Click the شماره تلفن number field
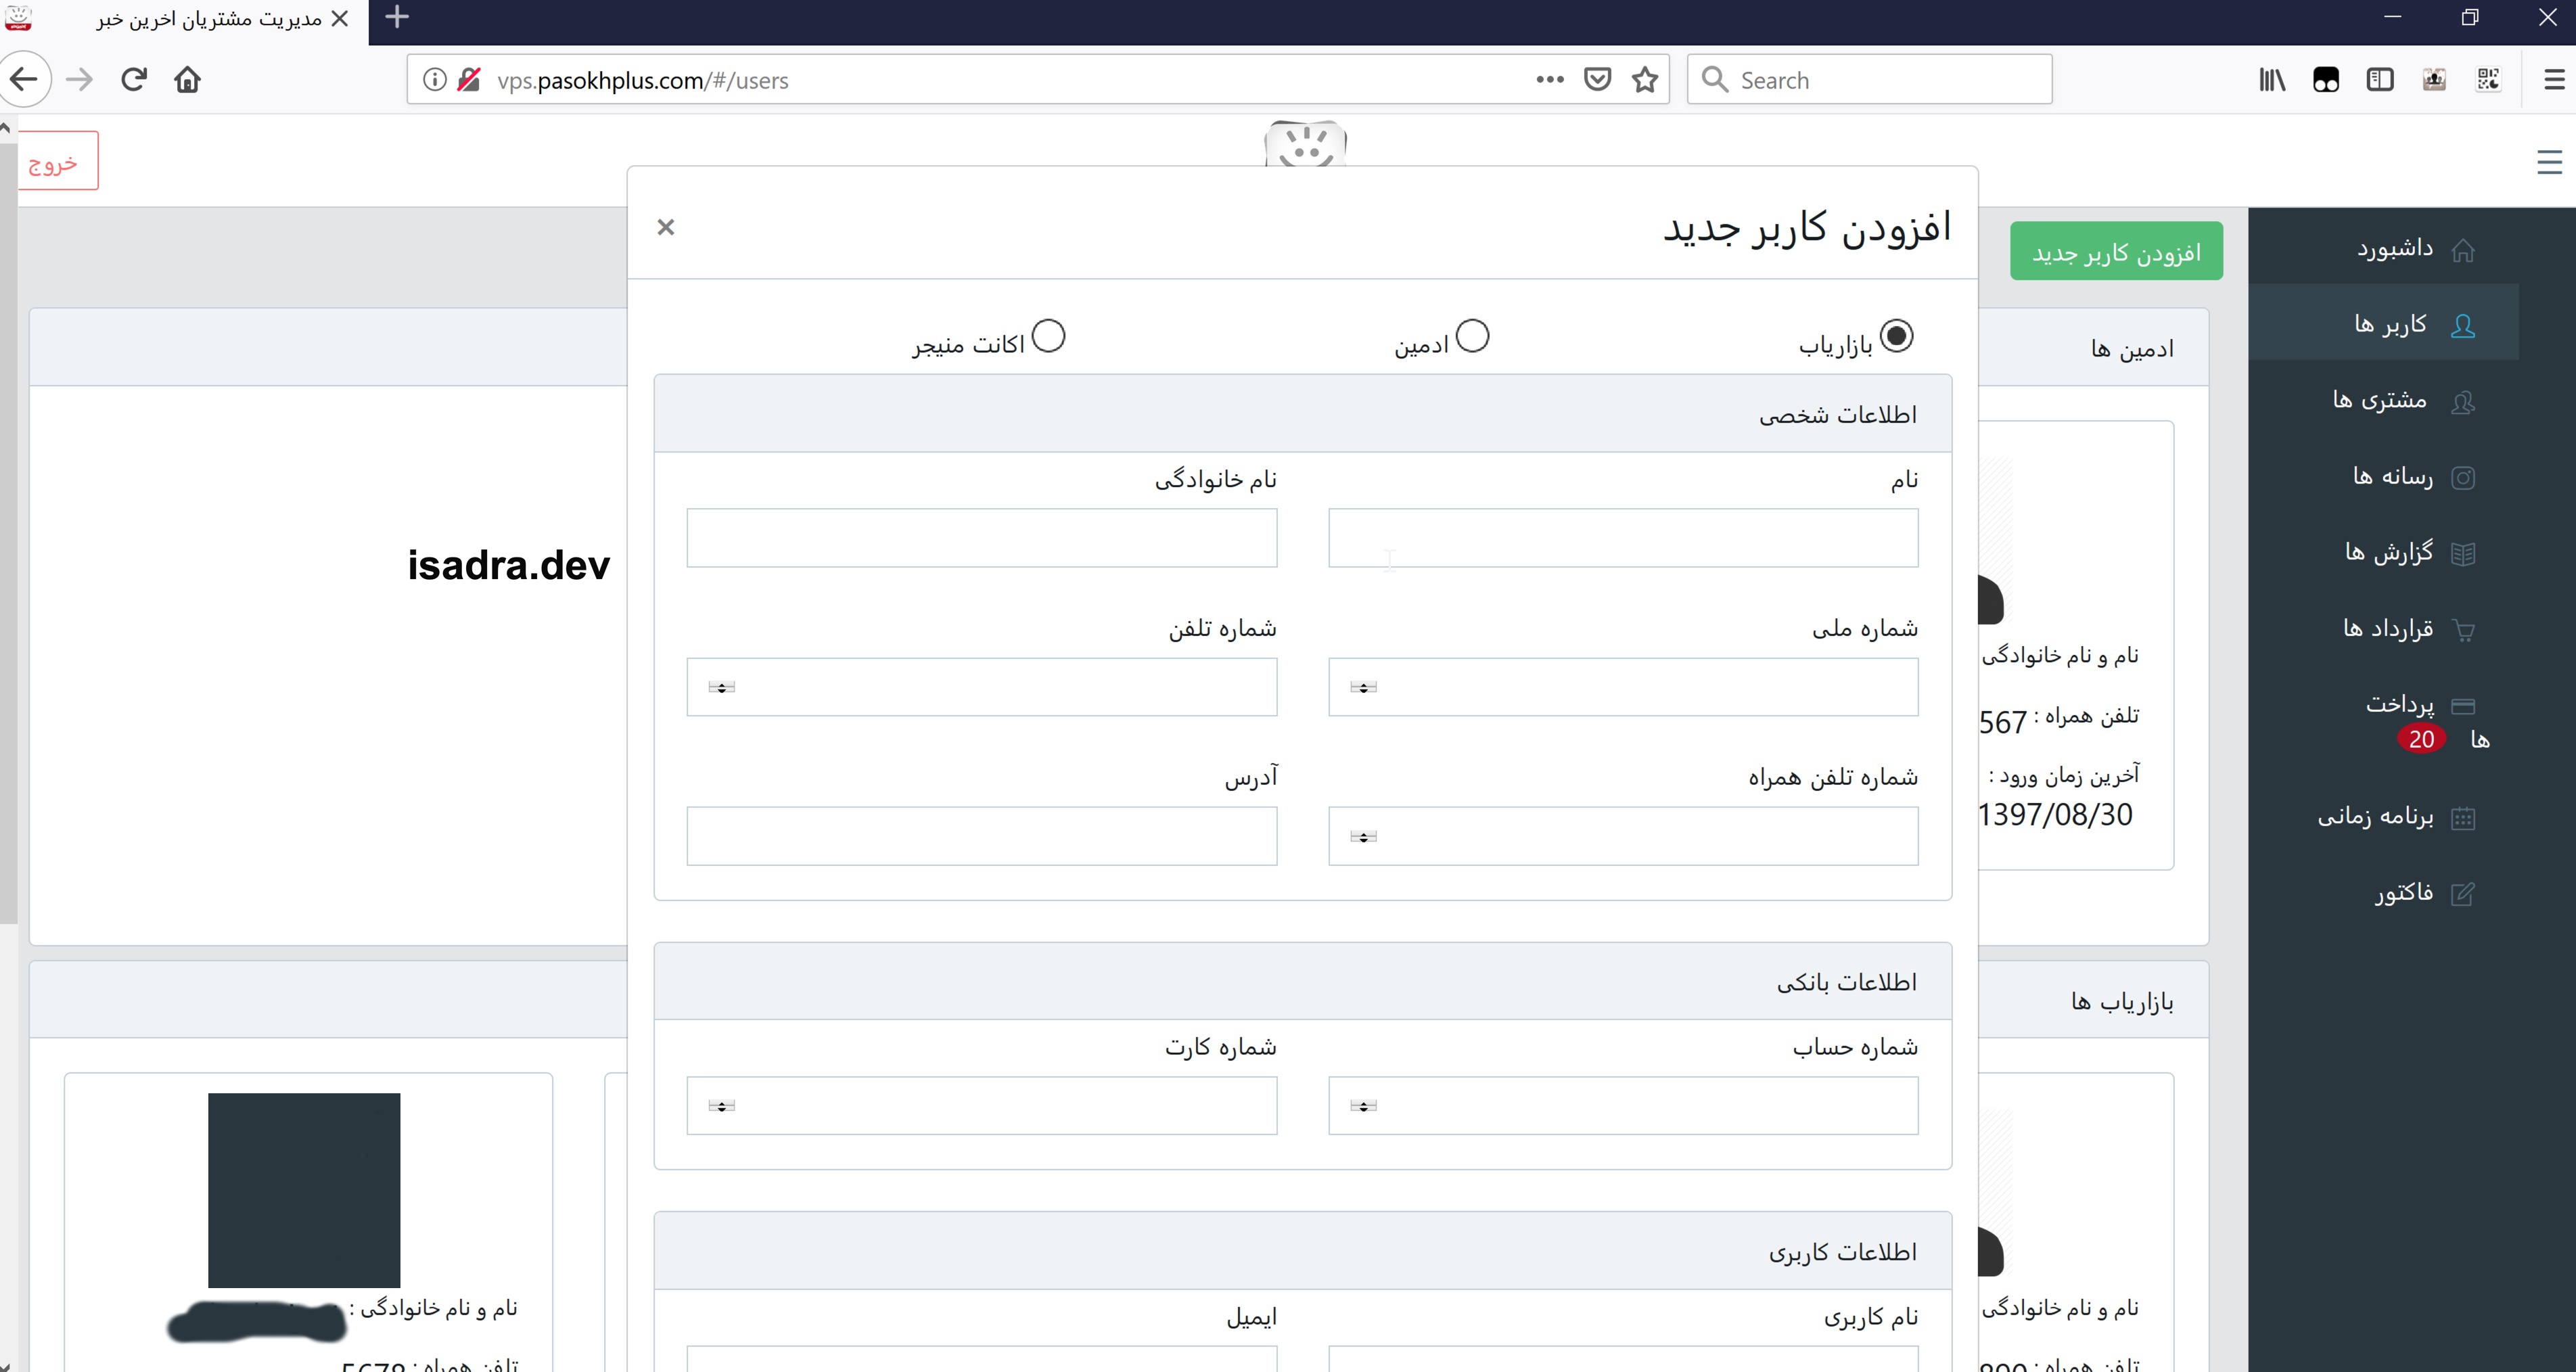Viewport: 2576px width, 1372px height. [x=981, y=687]
